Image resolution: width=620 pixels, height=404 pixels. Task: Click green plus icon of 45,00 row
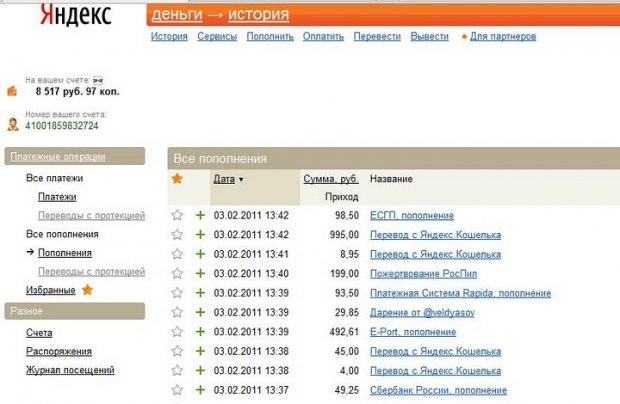pos(200,351)
